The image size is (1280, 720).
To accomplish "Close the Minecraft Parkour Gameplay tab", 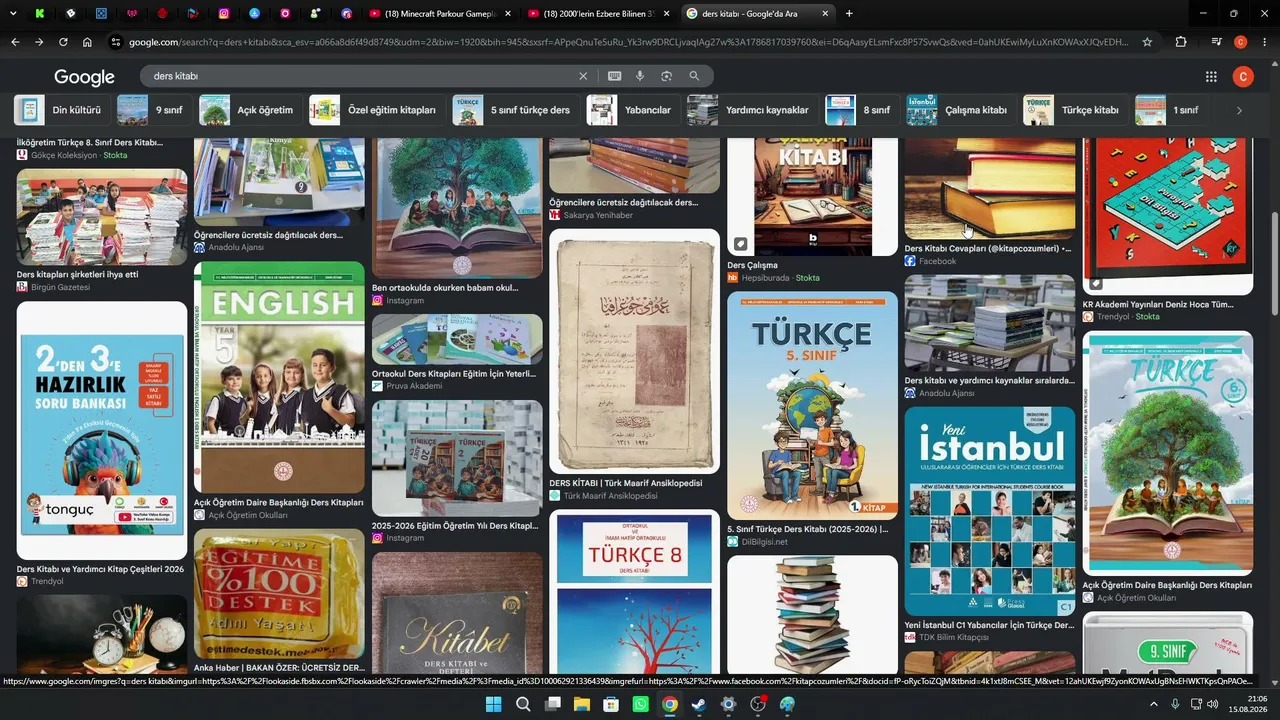I will pyautogui.click(x=508, y=14).
